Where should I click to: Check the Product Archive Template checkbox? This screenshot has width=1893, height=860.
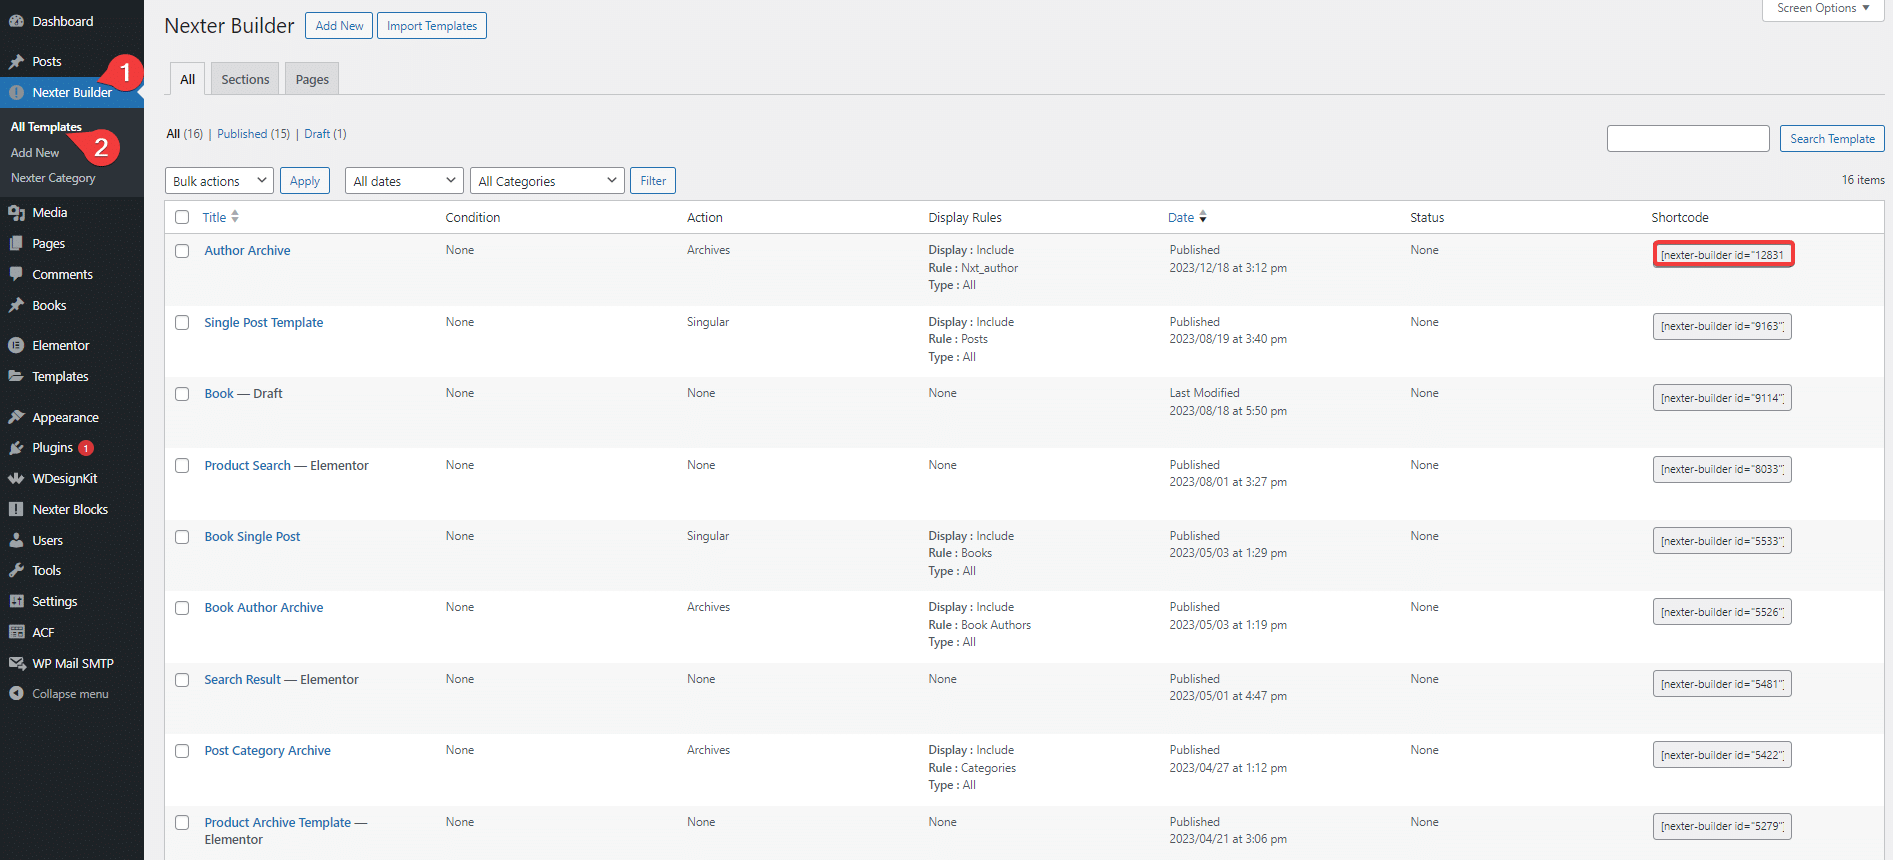[x=182, y=823]
